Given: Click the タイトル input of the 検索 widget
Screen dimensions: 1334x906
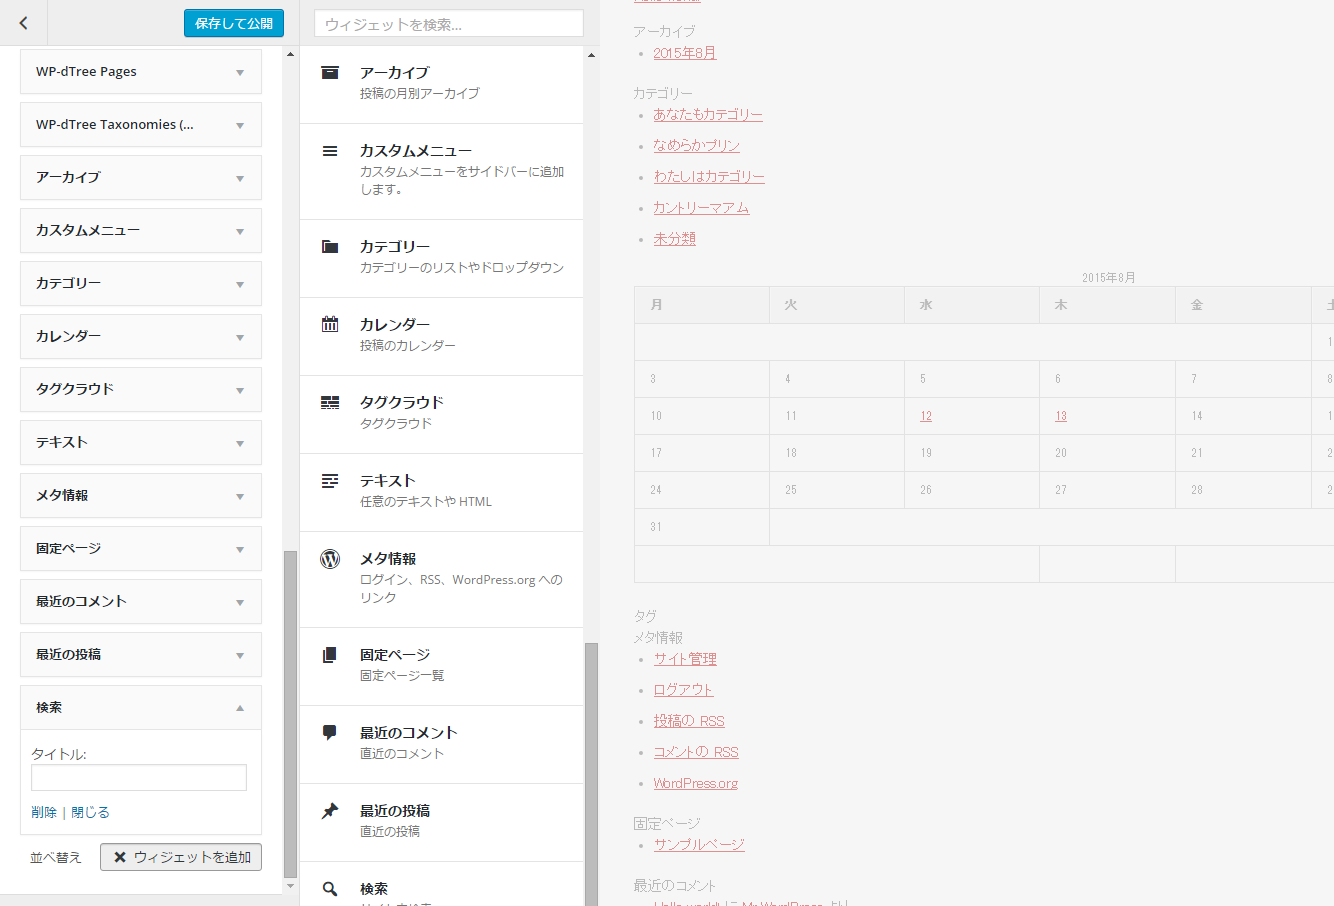Looking at the screenshot, I should pyautogui.click(x=139, y=778).
